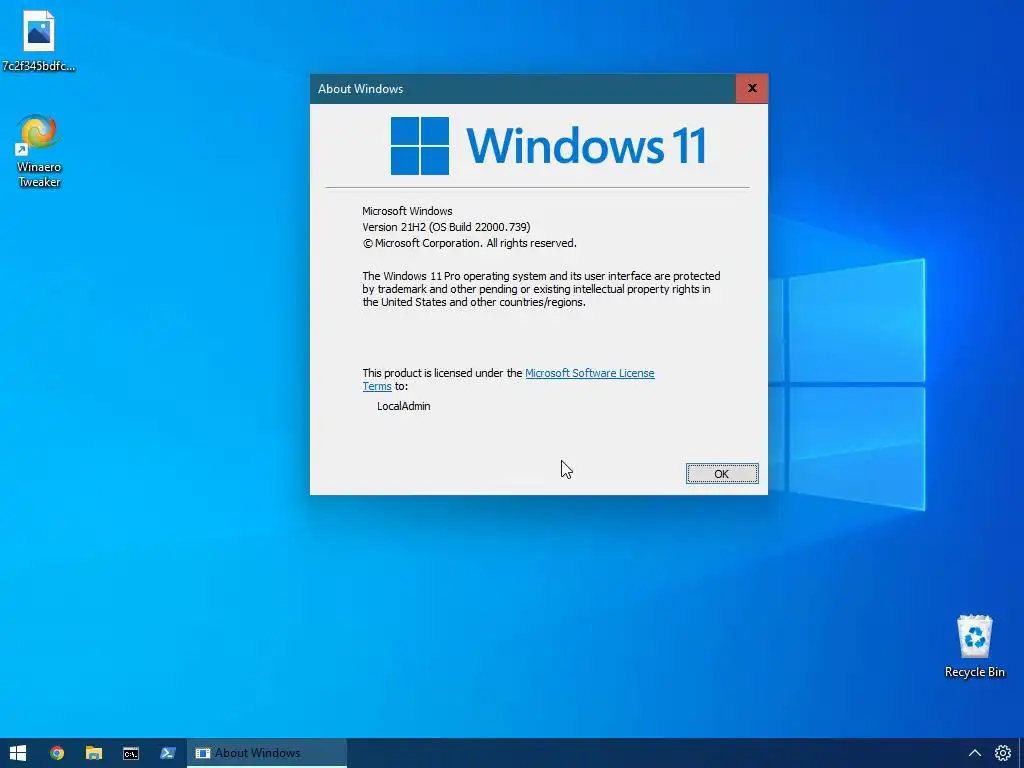Click OK in the About Windows dialog
This screenshot has height=768, width=1024.
(722, 473)
